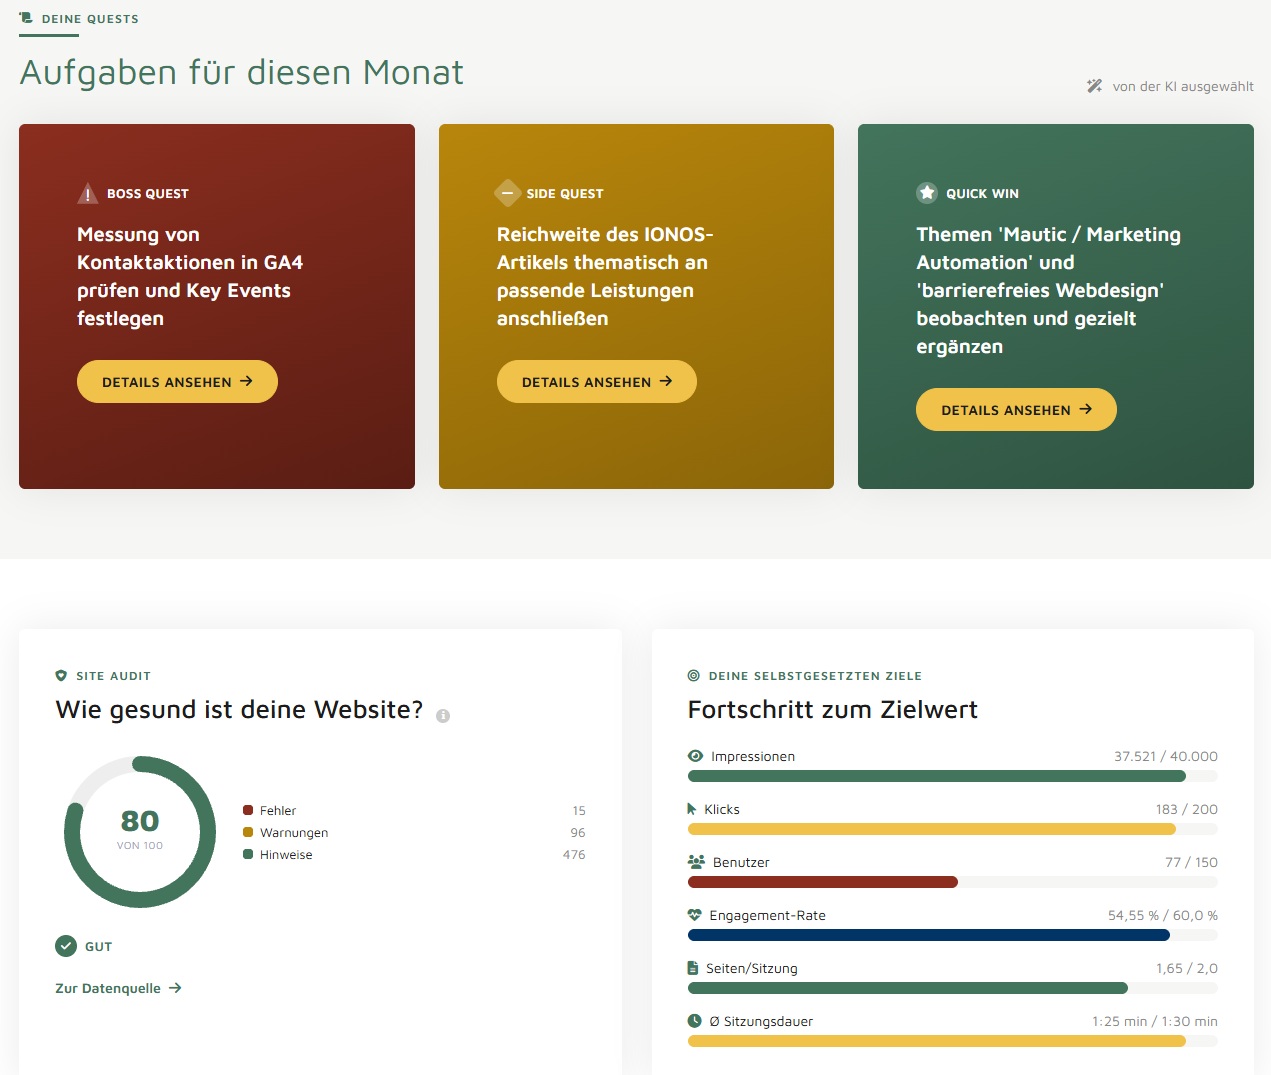The height and width of the screenshot is (1075, 1271).
Task: Click the score number 80
Action: click(x=140, y=821)
